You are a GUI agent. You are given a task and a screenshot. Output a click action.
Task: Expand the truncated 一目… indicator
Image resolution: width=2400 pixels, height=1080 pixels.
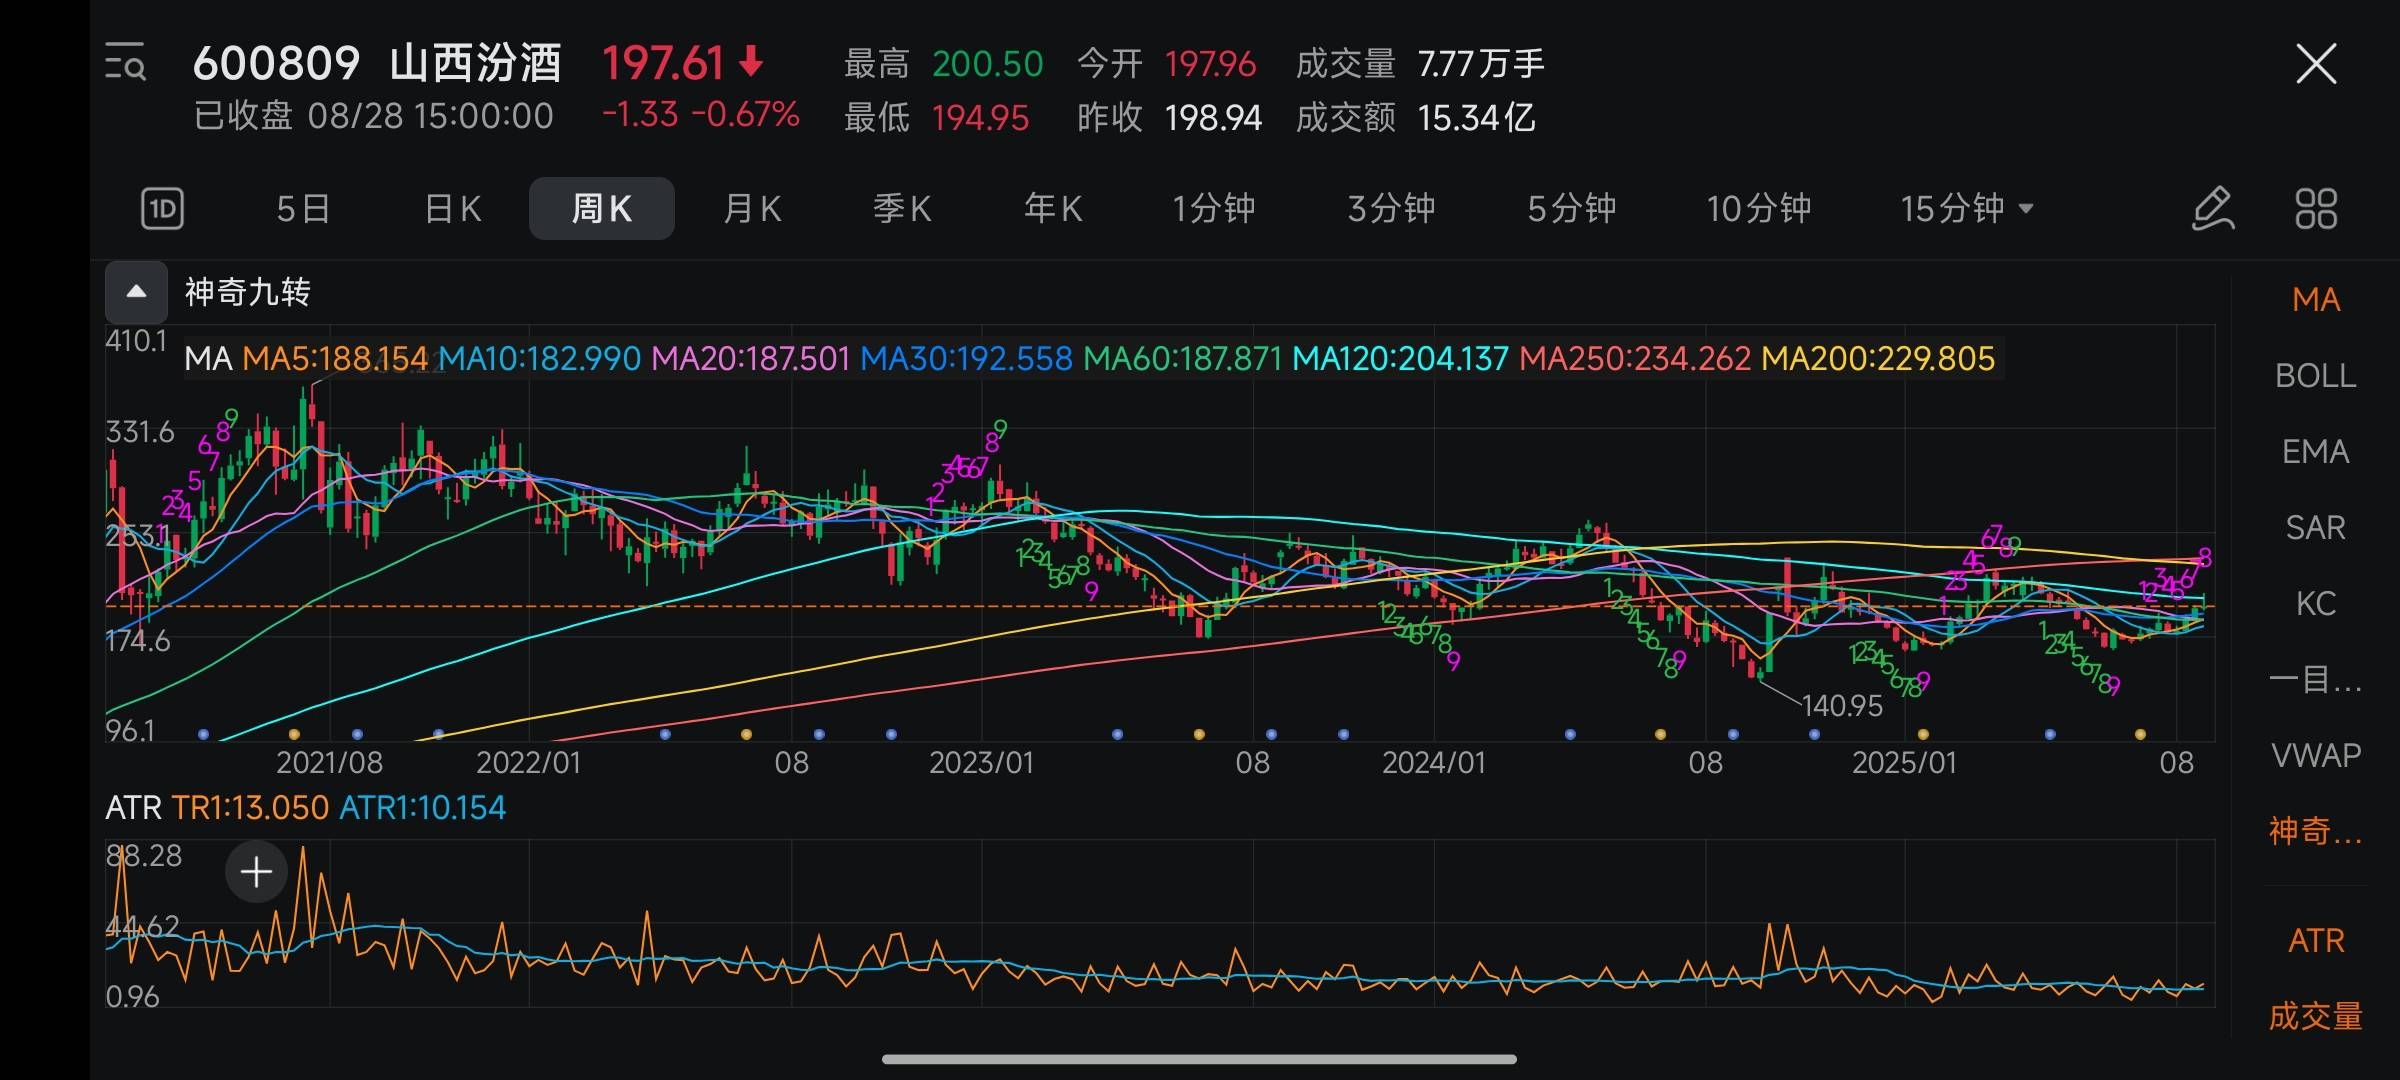pos(2315,680)
